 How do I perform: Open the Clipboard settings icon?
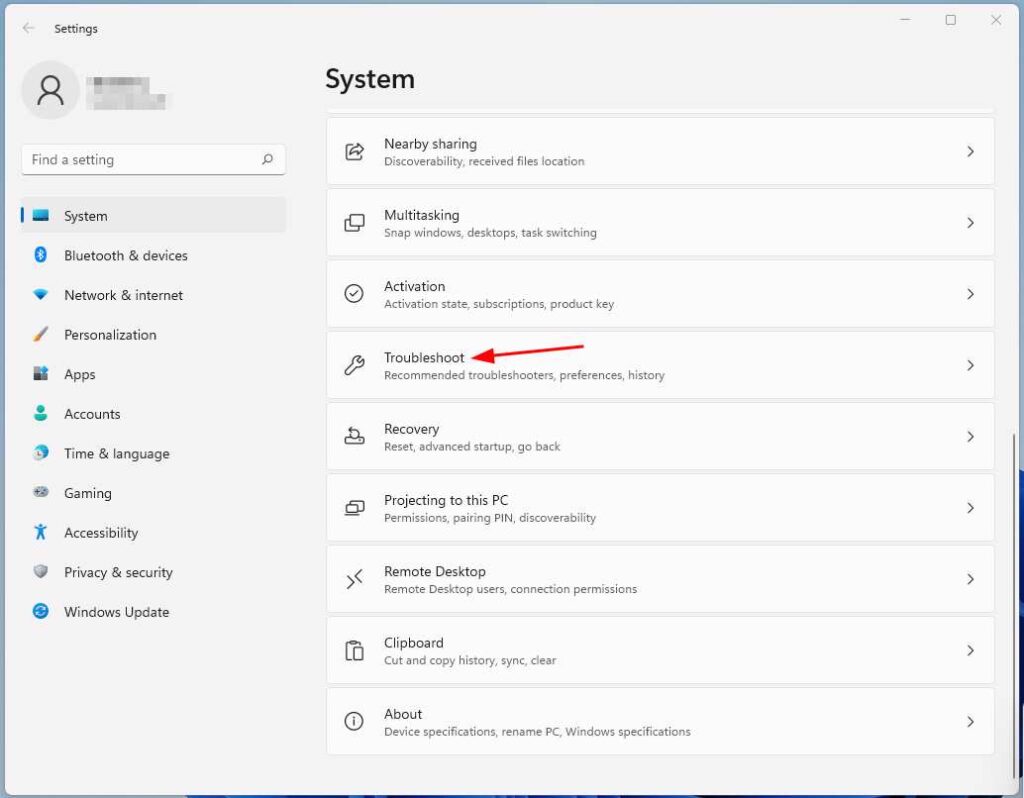coord(354,650)
